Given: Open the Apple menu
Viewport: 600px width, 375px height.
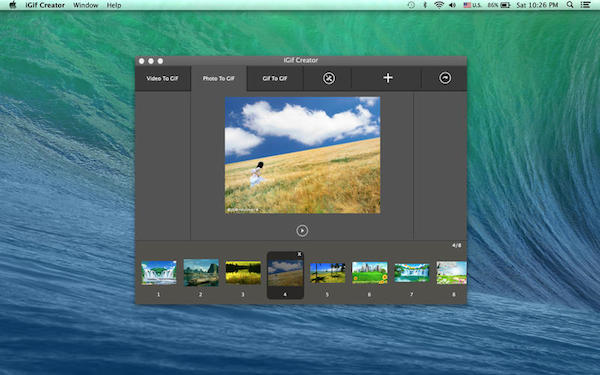Looking at the screenshot, I should click(13, 5).
